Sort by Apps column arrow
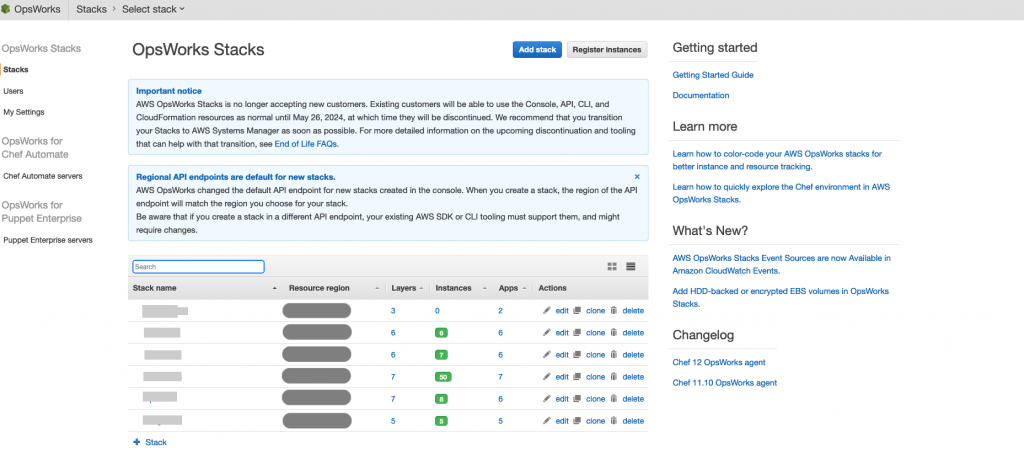The width and height of the screenshot is (1024, 454). [524, 288]
